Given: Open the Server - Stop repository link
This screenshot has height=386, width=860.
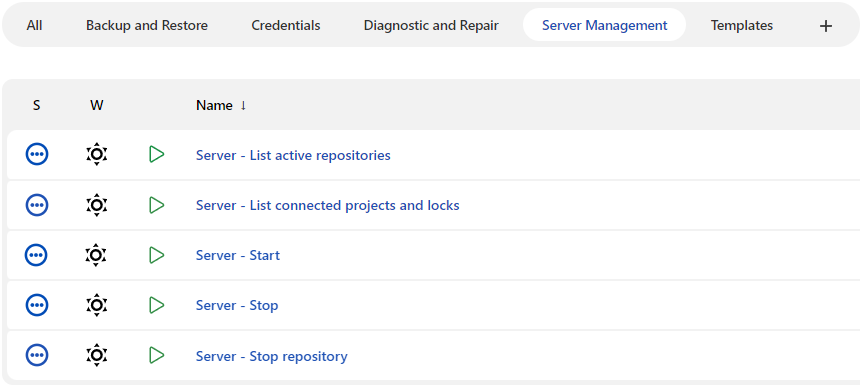Looking at the screenshot, I should click(x=271, y=356).
